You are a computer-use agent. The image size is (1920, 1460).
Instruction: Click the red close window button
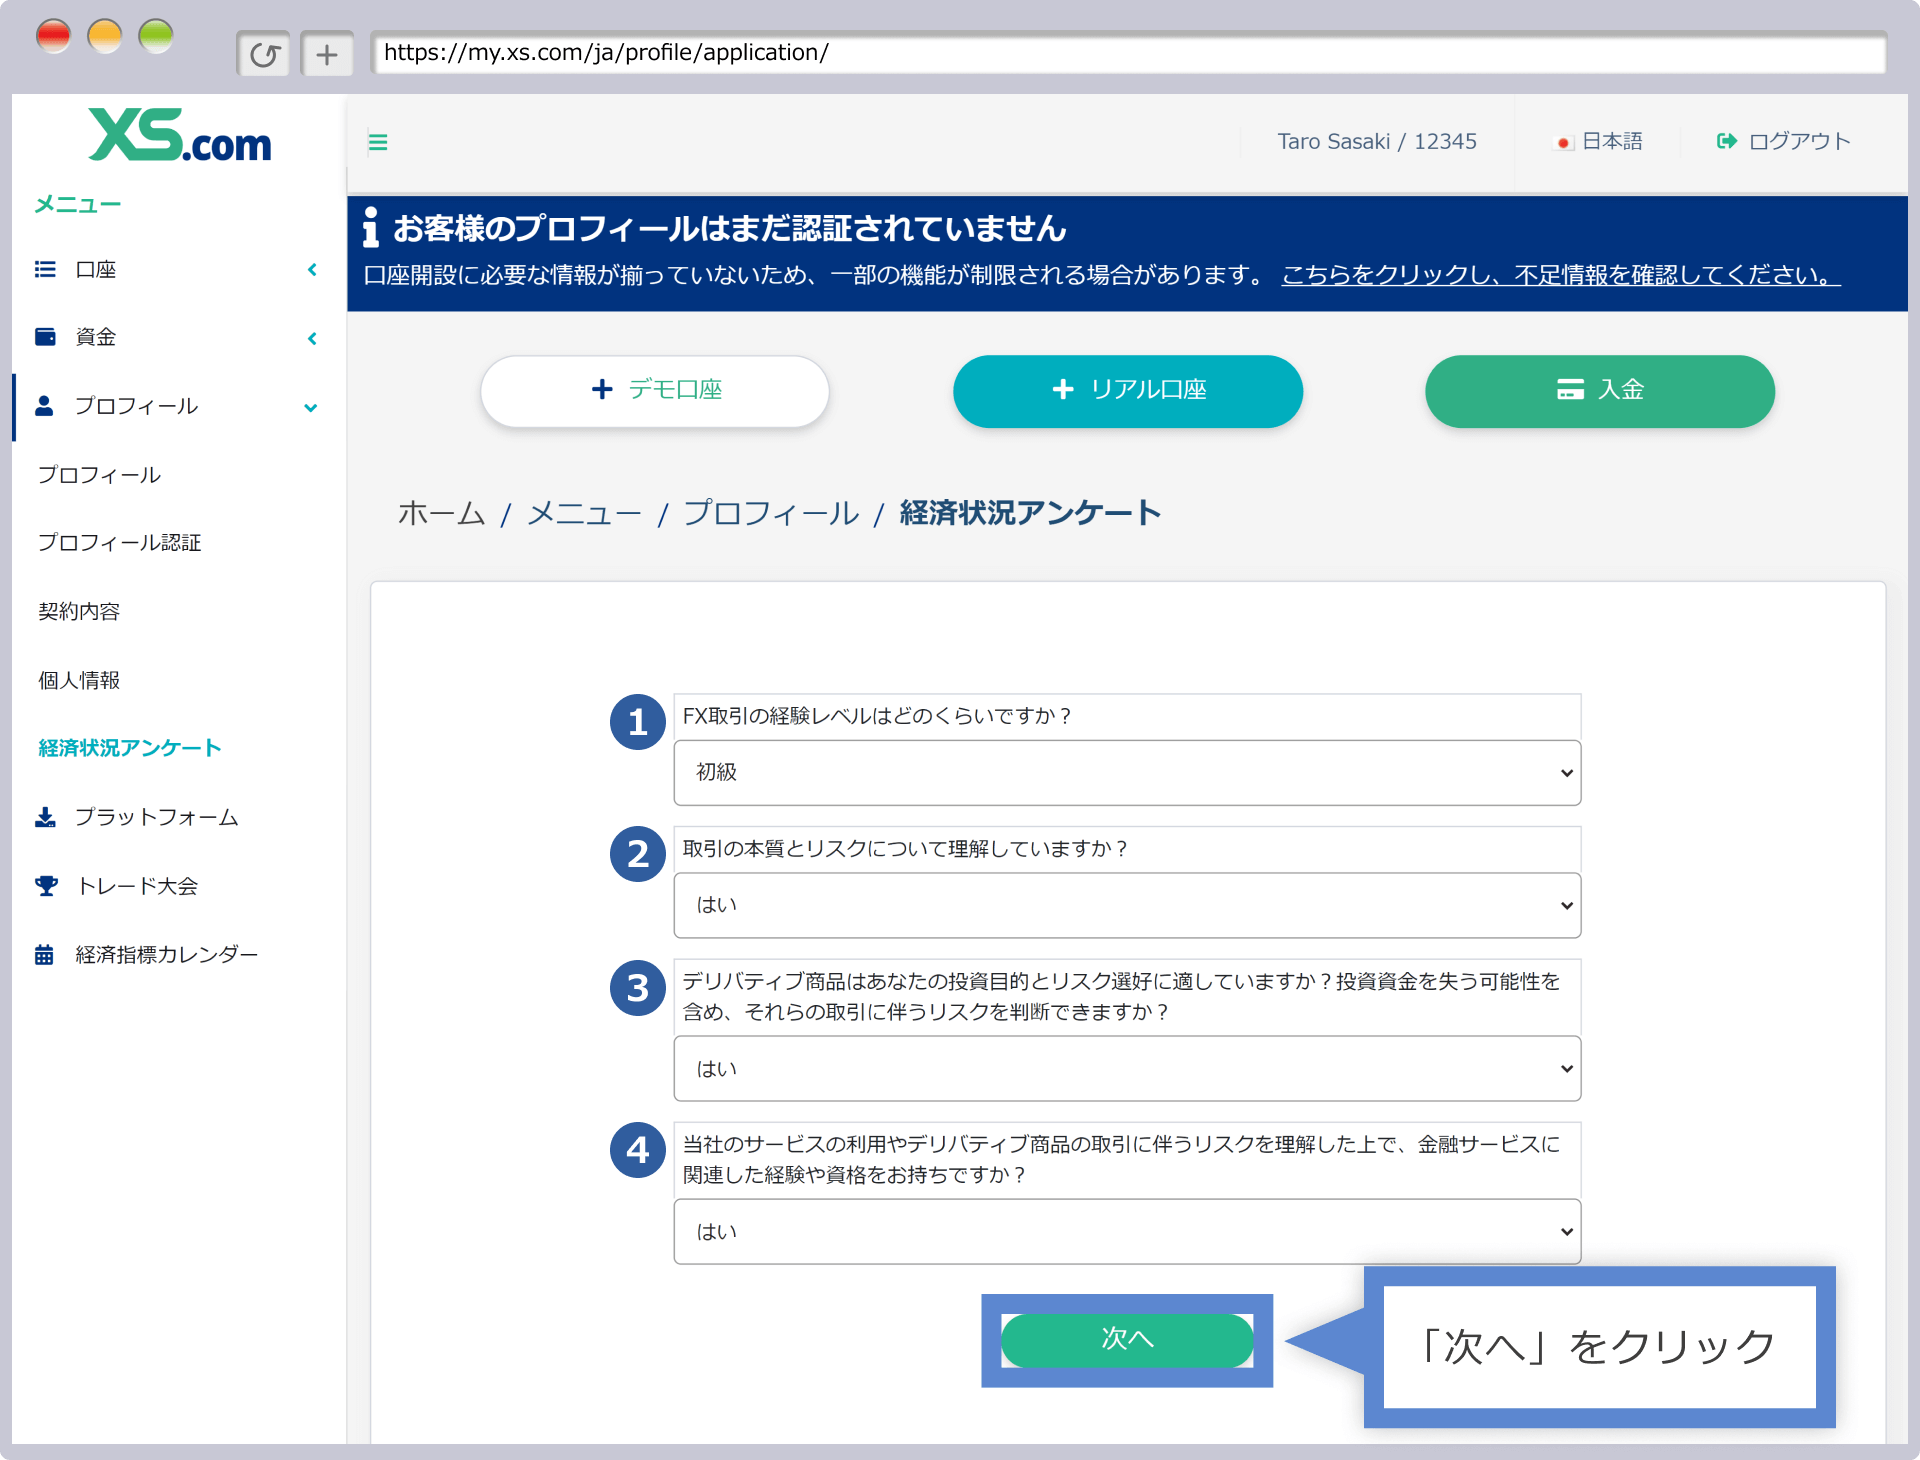53,36
